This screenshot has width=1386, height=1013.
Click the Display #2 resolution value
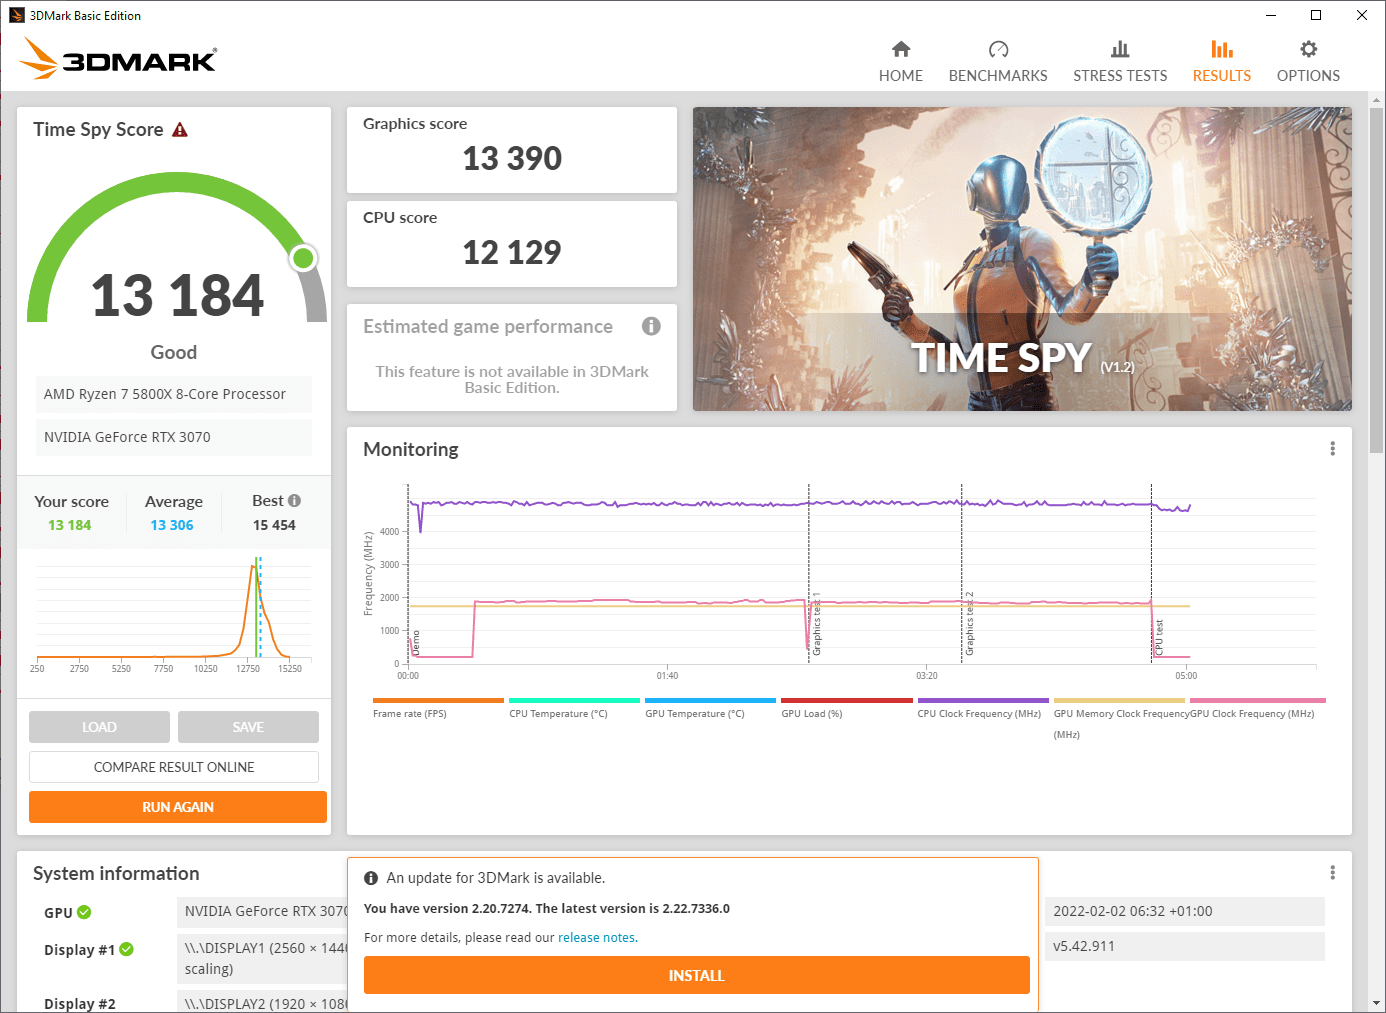coord(263,1002)
